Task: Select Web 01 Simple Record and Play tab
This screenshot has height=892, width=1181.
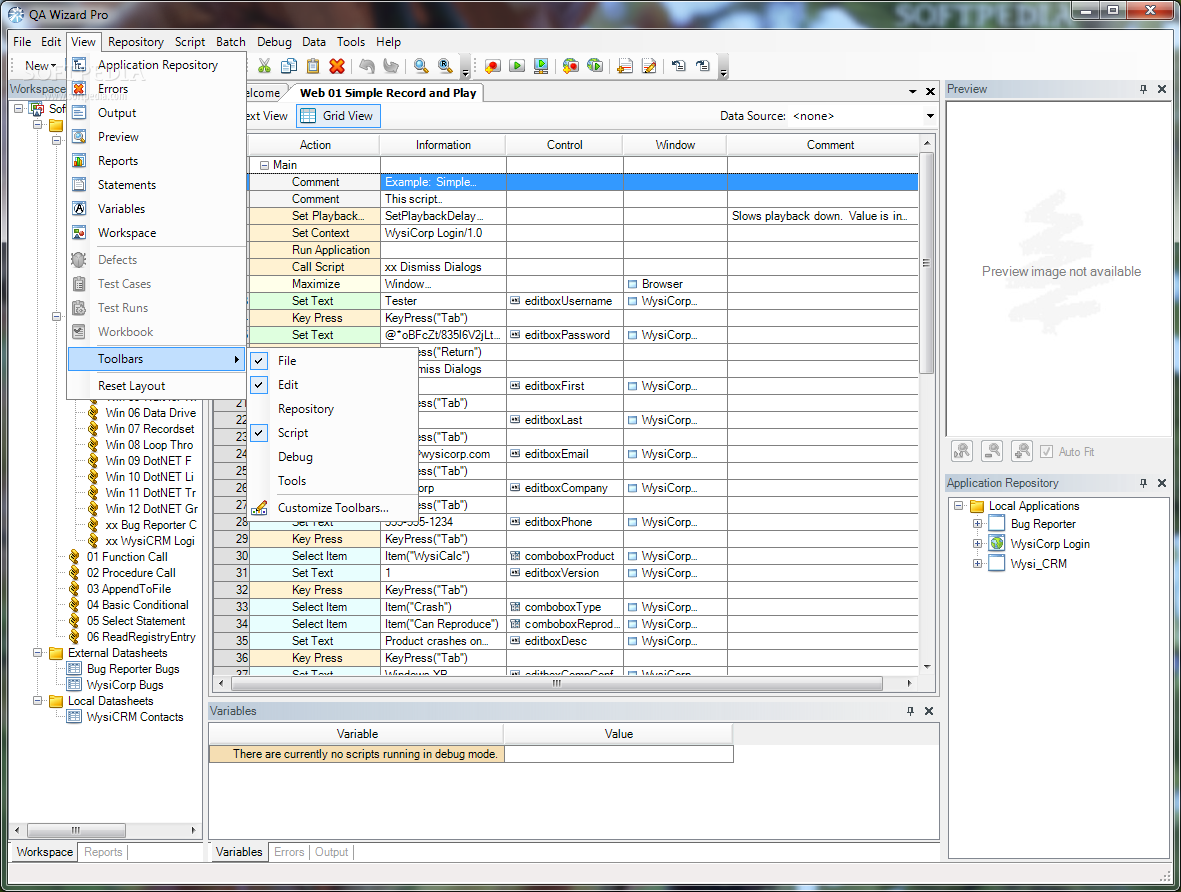Action: pyautogui.click(x=388, y=93)
